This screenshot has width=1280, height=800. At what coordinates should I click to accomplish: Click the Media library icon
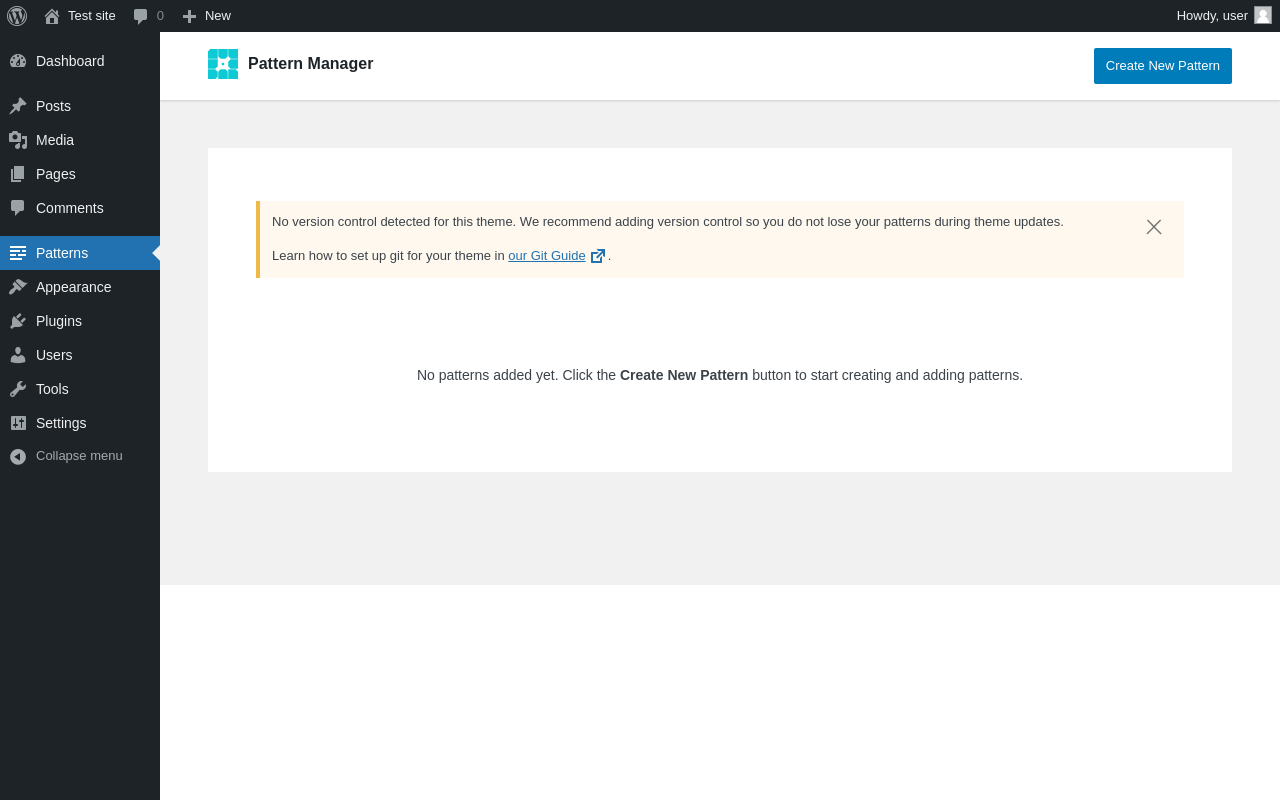pos(18,140)
